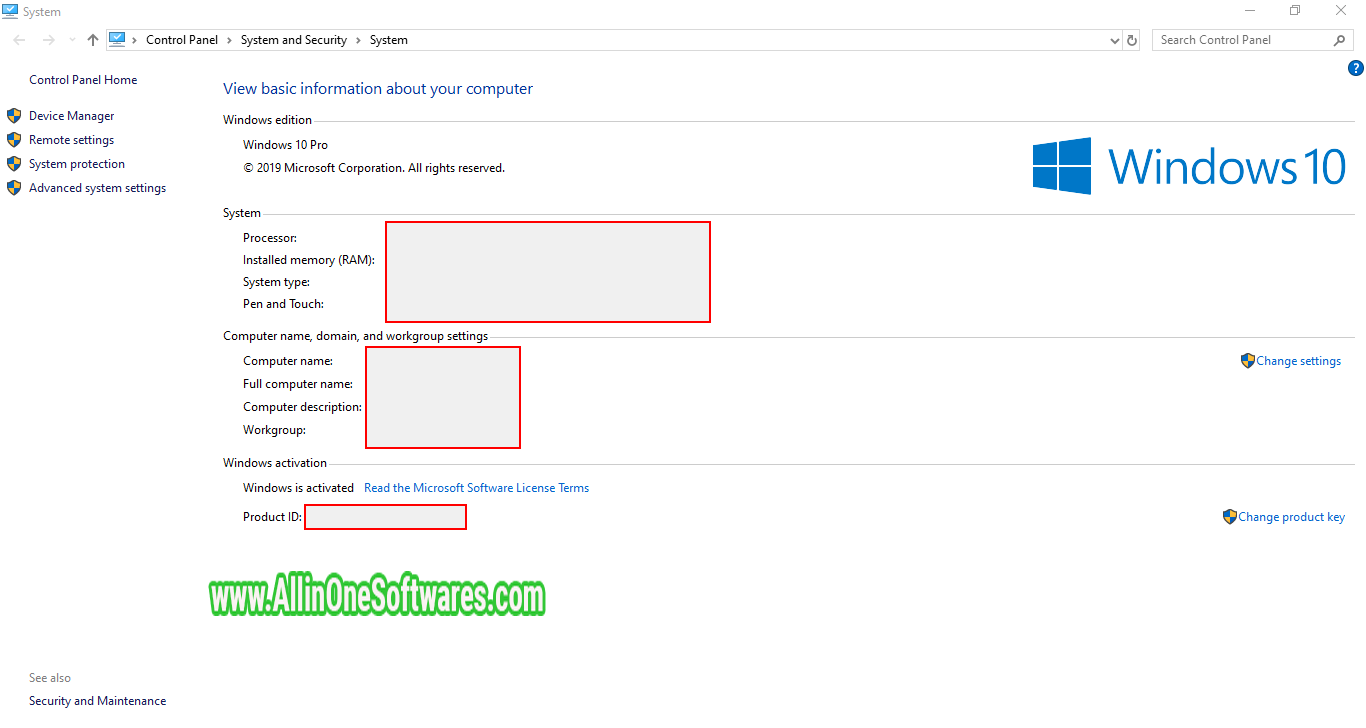Restore down the System window
The width and height of the screenshot is (1366, 728).
click(1295, 11)
